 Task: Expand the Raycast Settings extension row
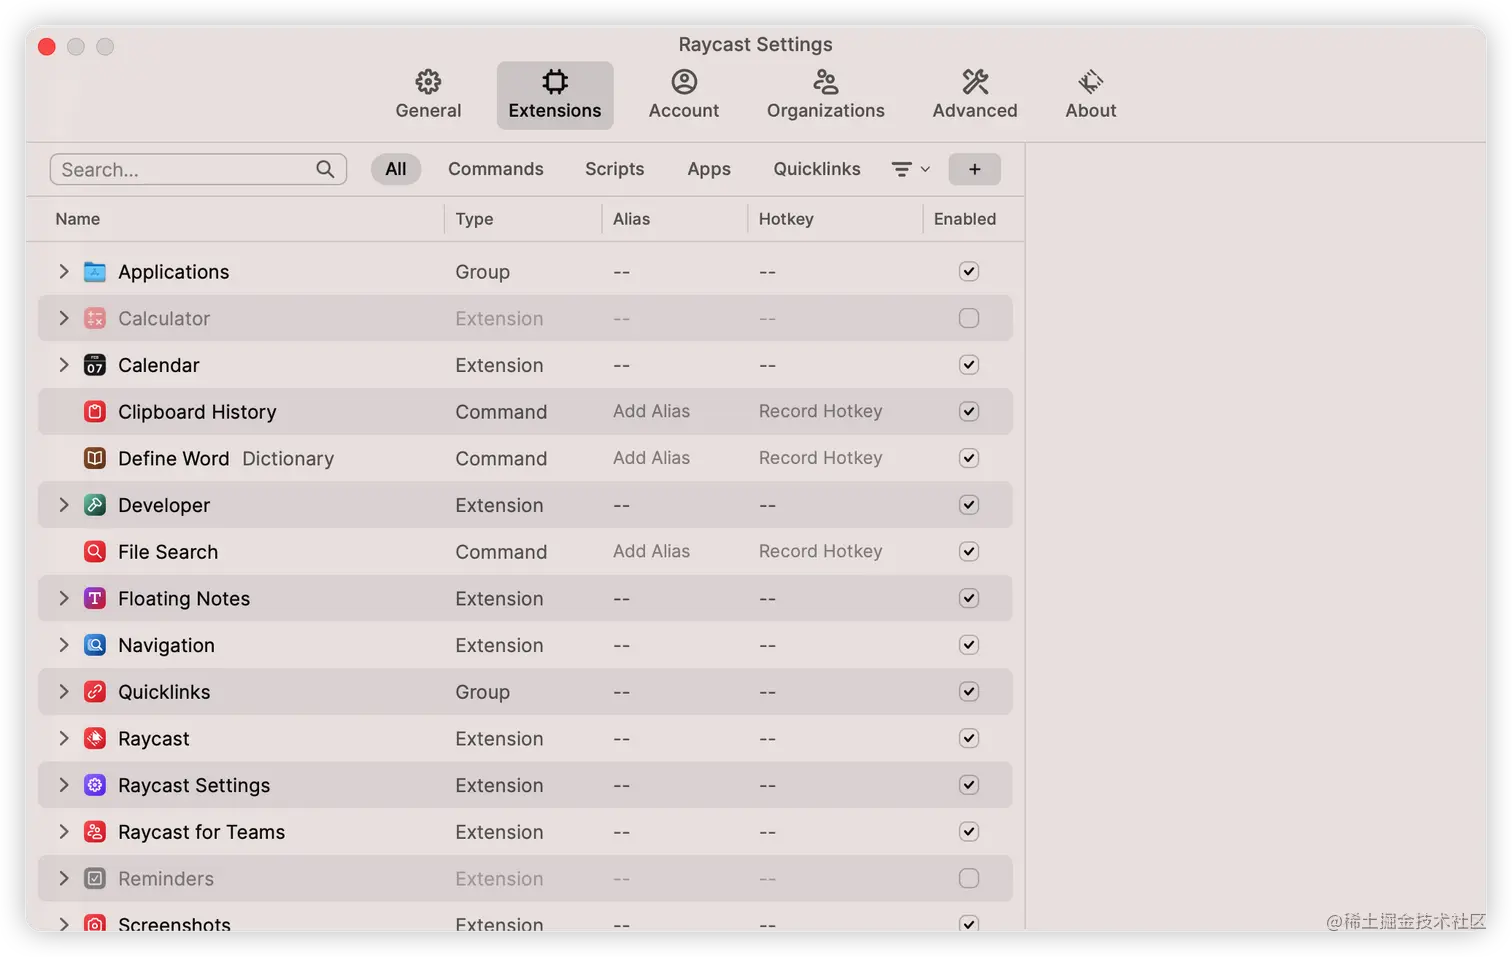click(64, 785)
